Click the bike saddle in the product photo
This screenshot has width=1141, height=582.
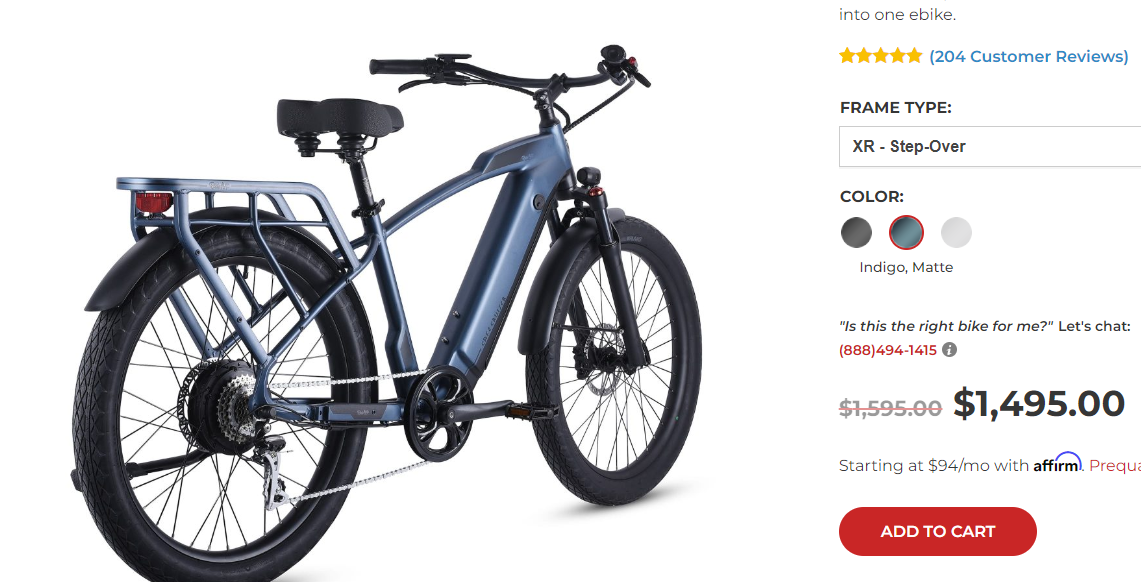(x=340, y=118)
